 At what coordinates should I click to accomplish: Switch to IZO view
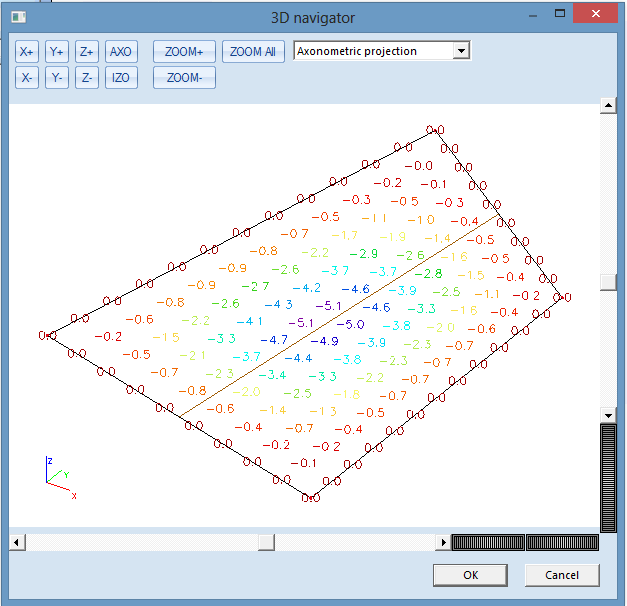coord(120,78)
